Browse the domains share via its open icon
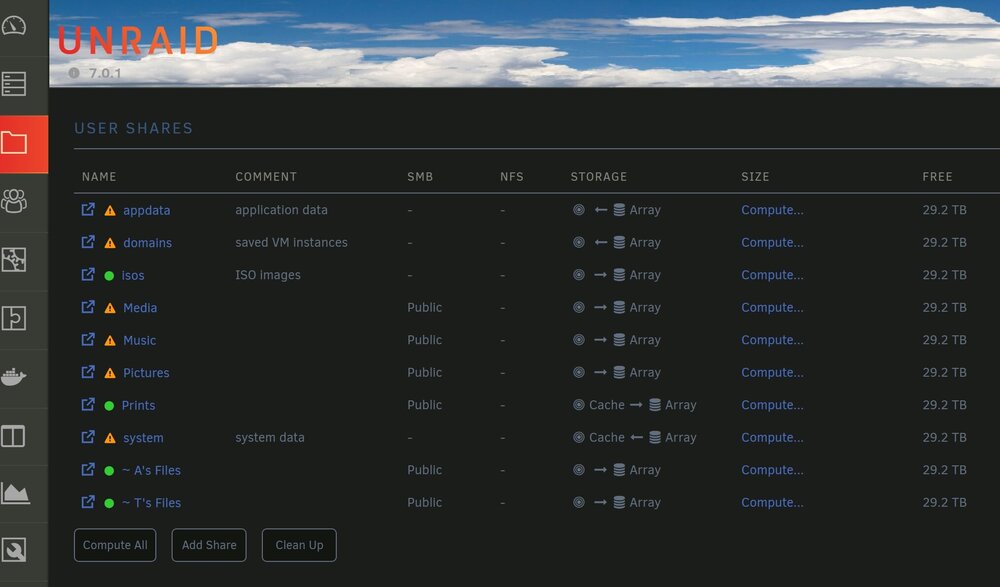The width and height of the screenshot is (1000, 587). pos(88,242)
